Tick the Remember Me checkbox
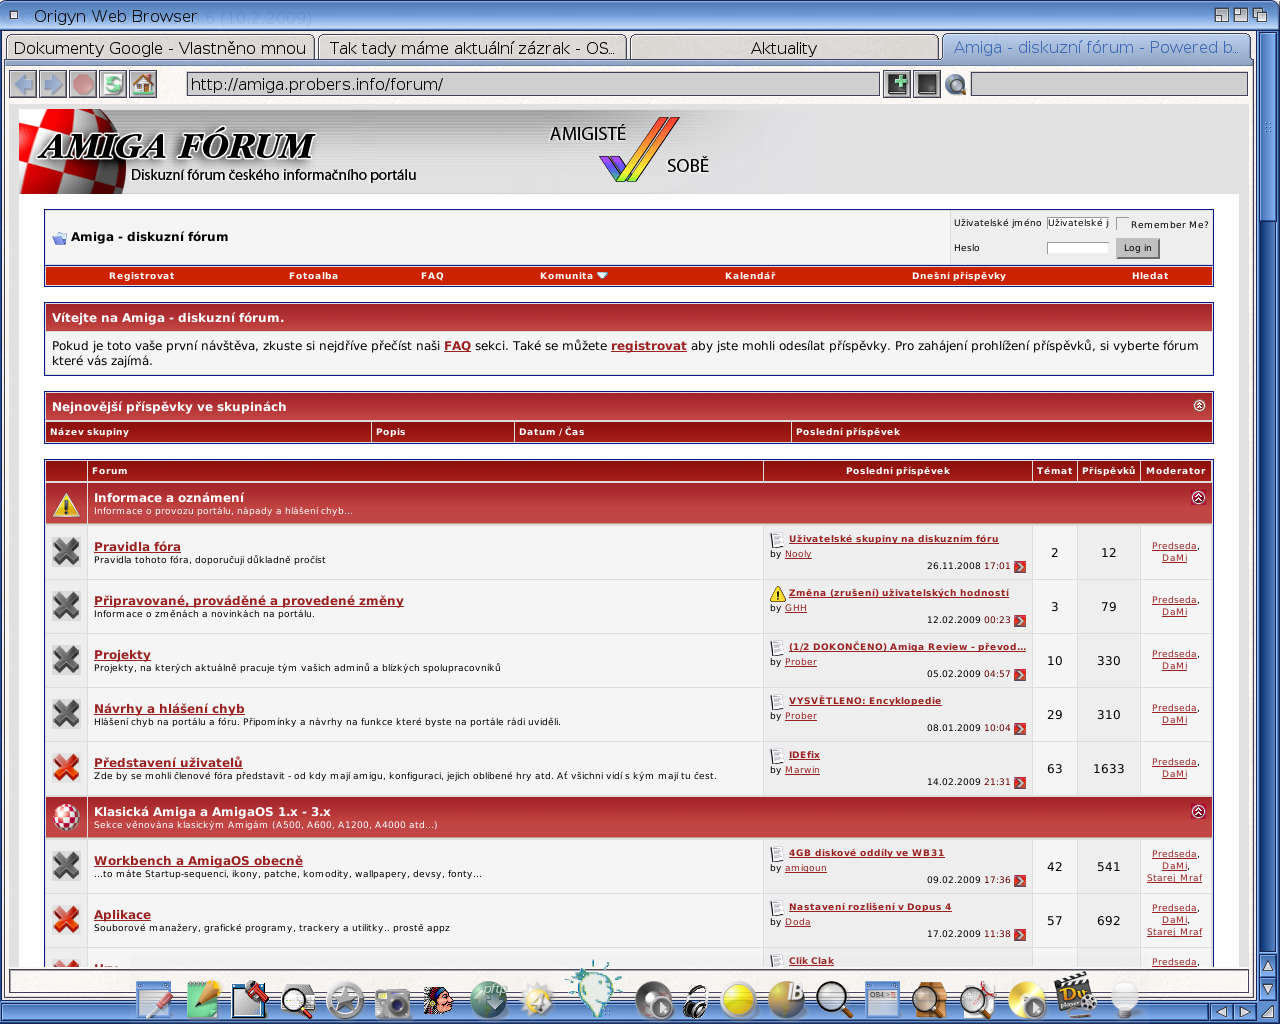The width and height of the screenshot is (1280, 1024). pyautogui.click(x=1122, y=224)
